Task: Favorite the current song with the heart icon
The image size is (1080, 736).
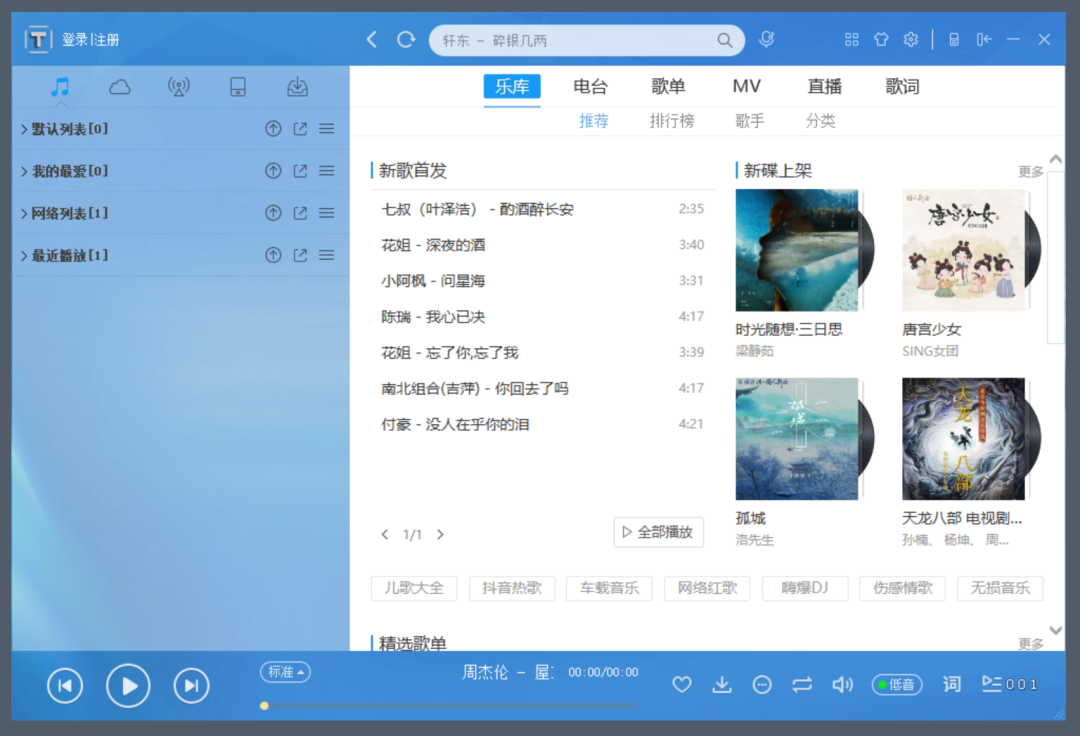Action: 682,684
